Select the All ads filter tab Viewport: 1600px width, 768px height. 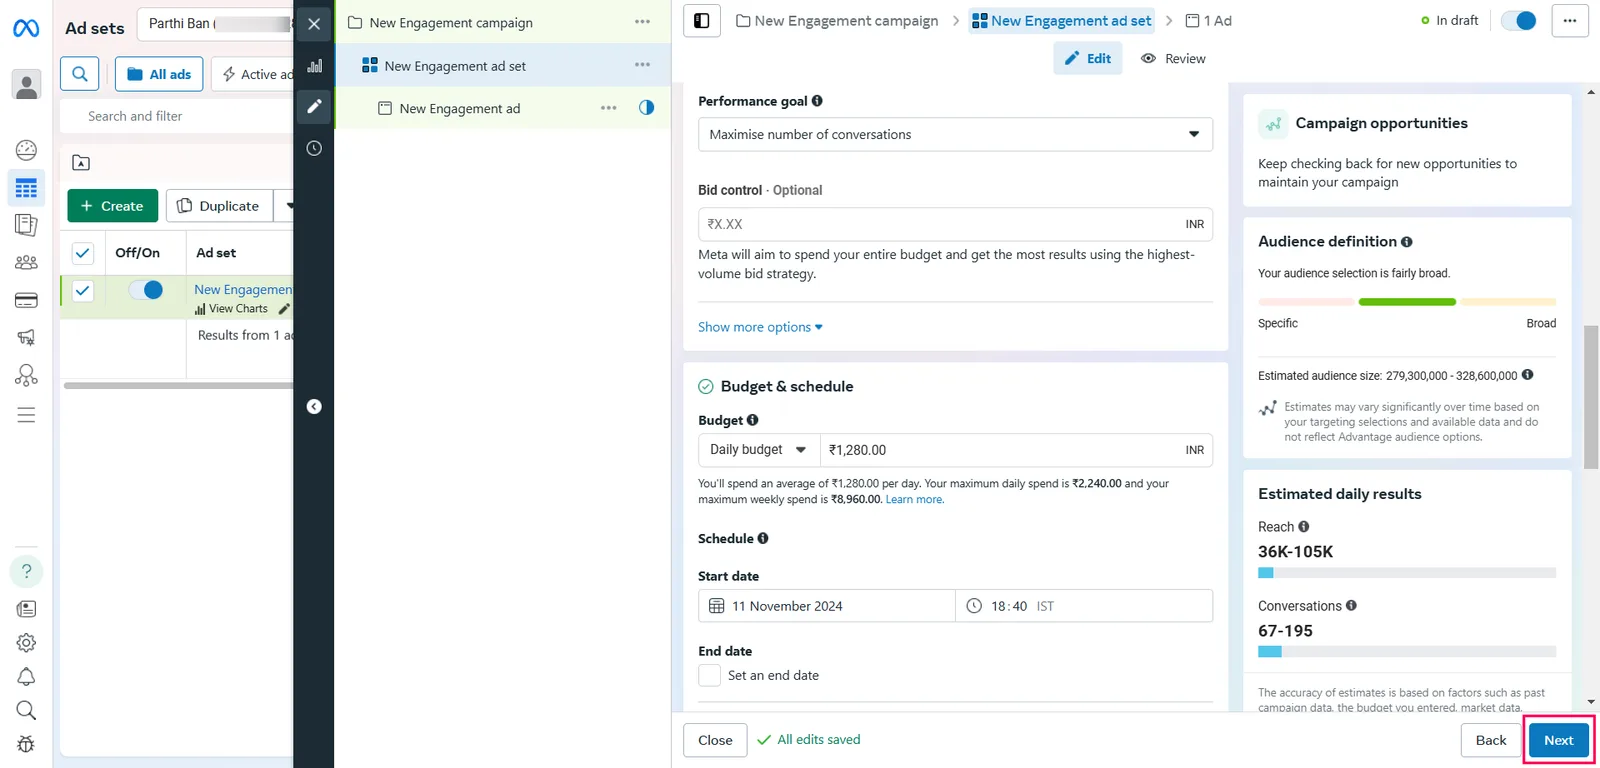click(x=159, y=74)
